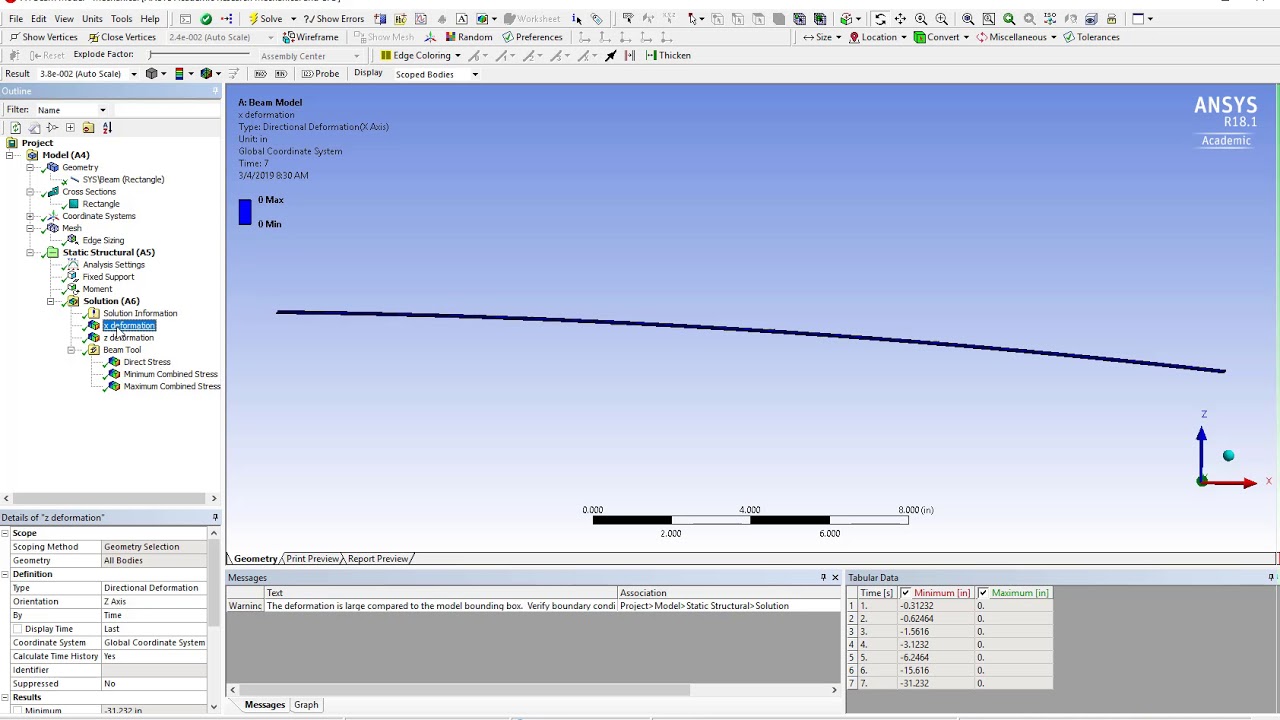Open the Edit menu
The height and width of the screenshot is (720, 1280).
point(38,19)
